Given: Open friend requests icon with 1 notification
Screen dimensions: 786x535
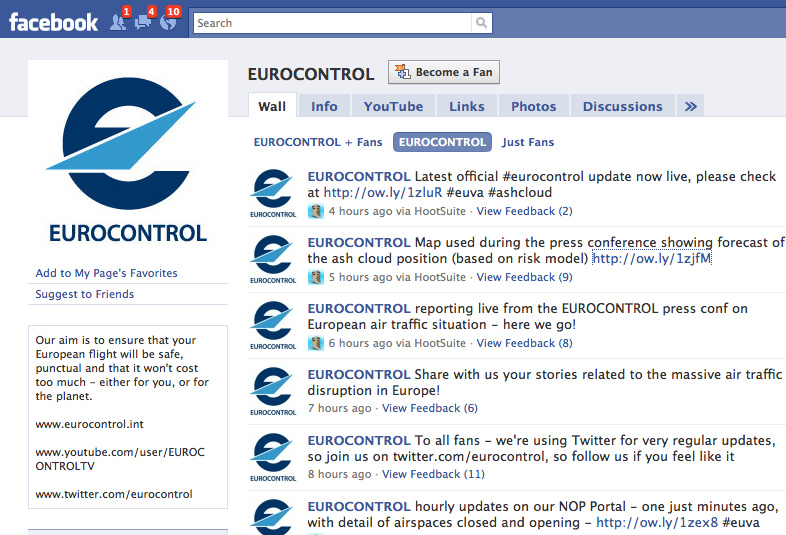Looking at the screenshot, I should pyautogui.click(x=118, y=22).
